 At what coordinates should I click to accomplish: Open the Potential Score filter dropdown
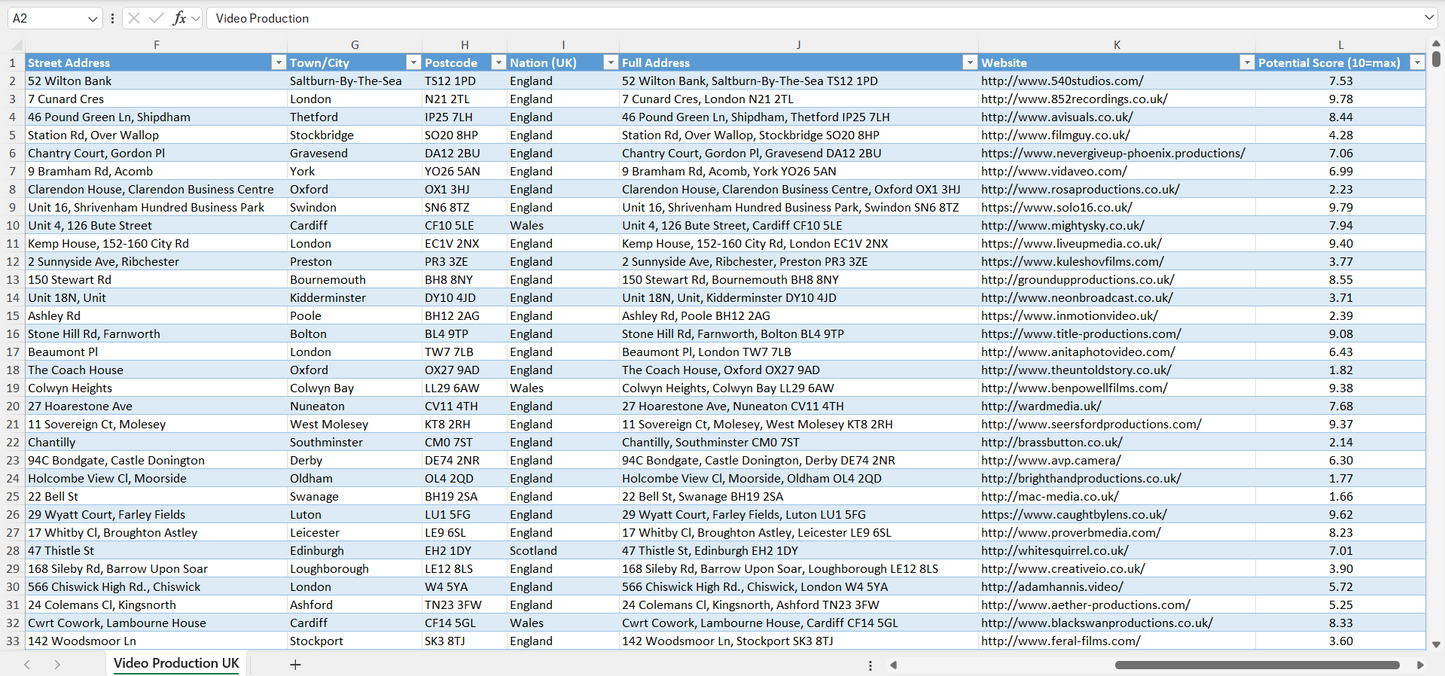1417,62
